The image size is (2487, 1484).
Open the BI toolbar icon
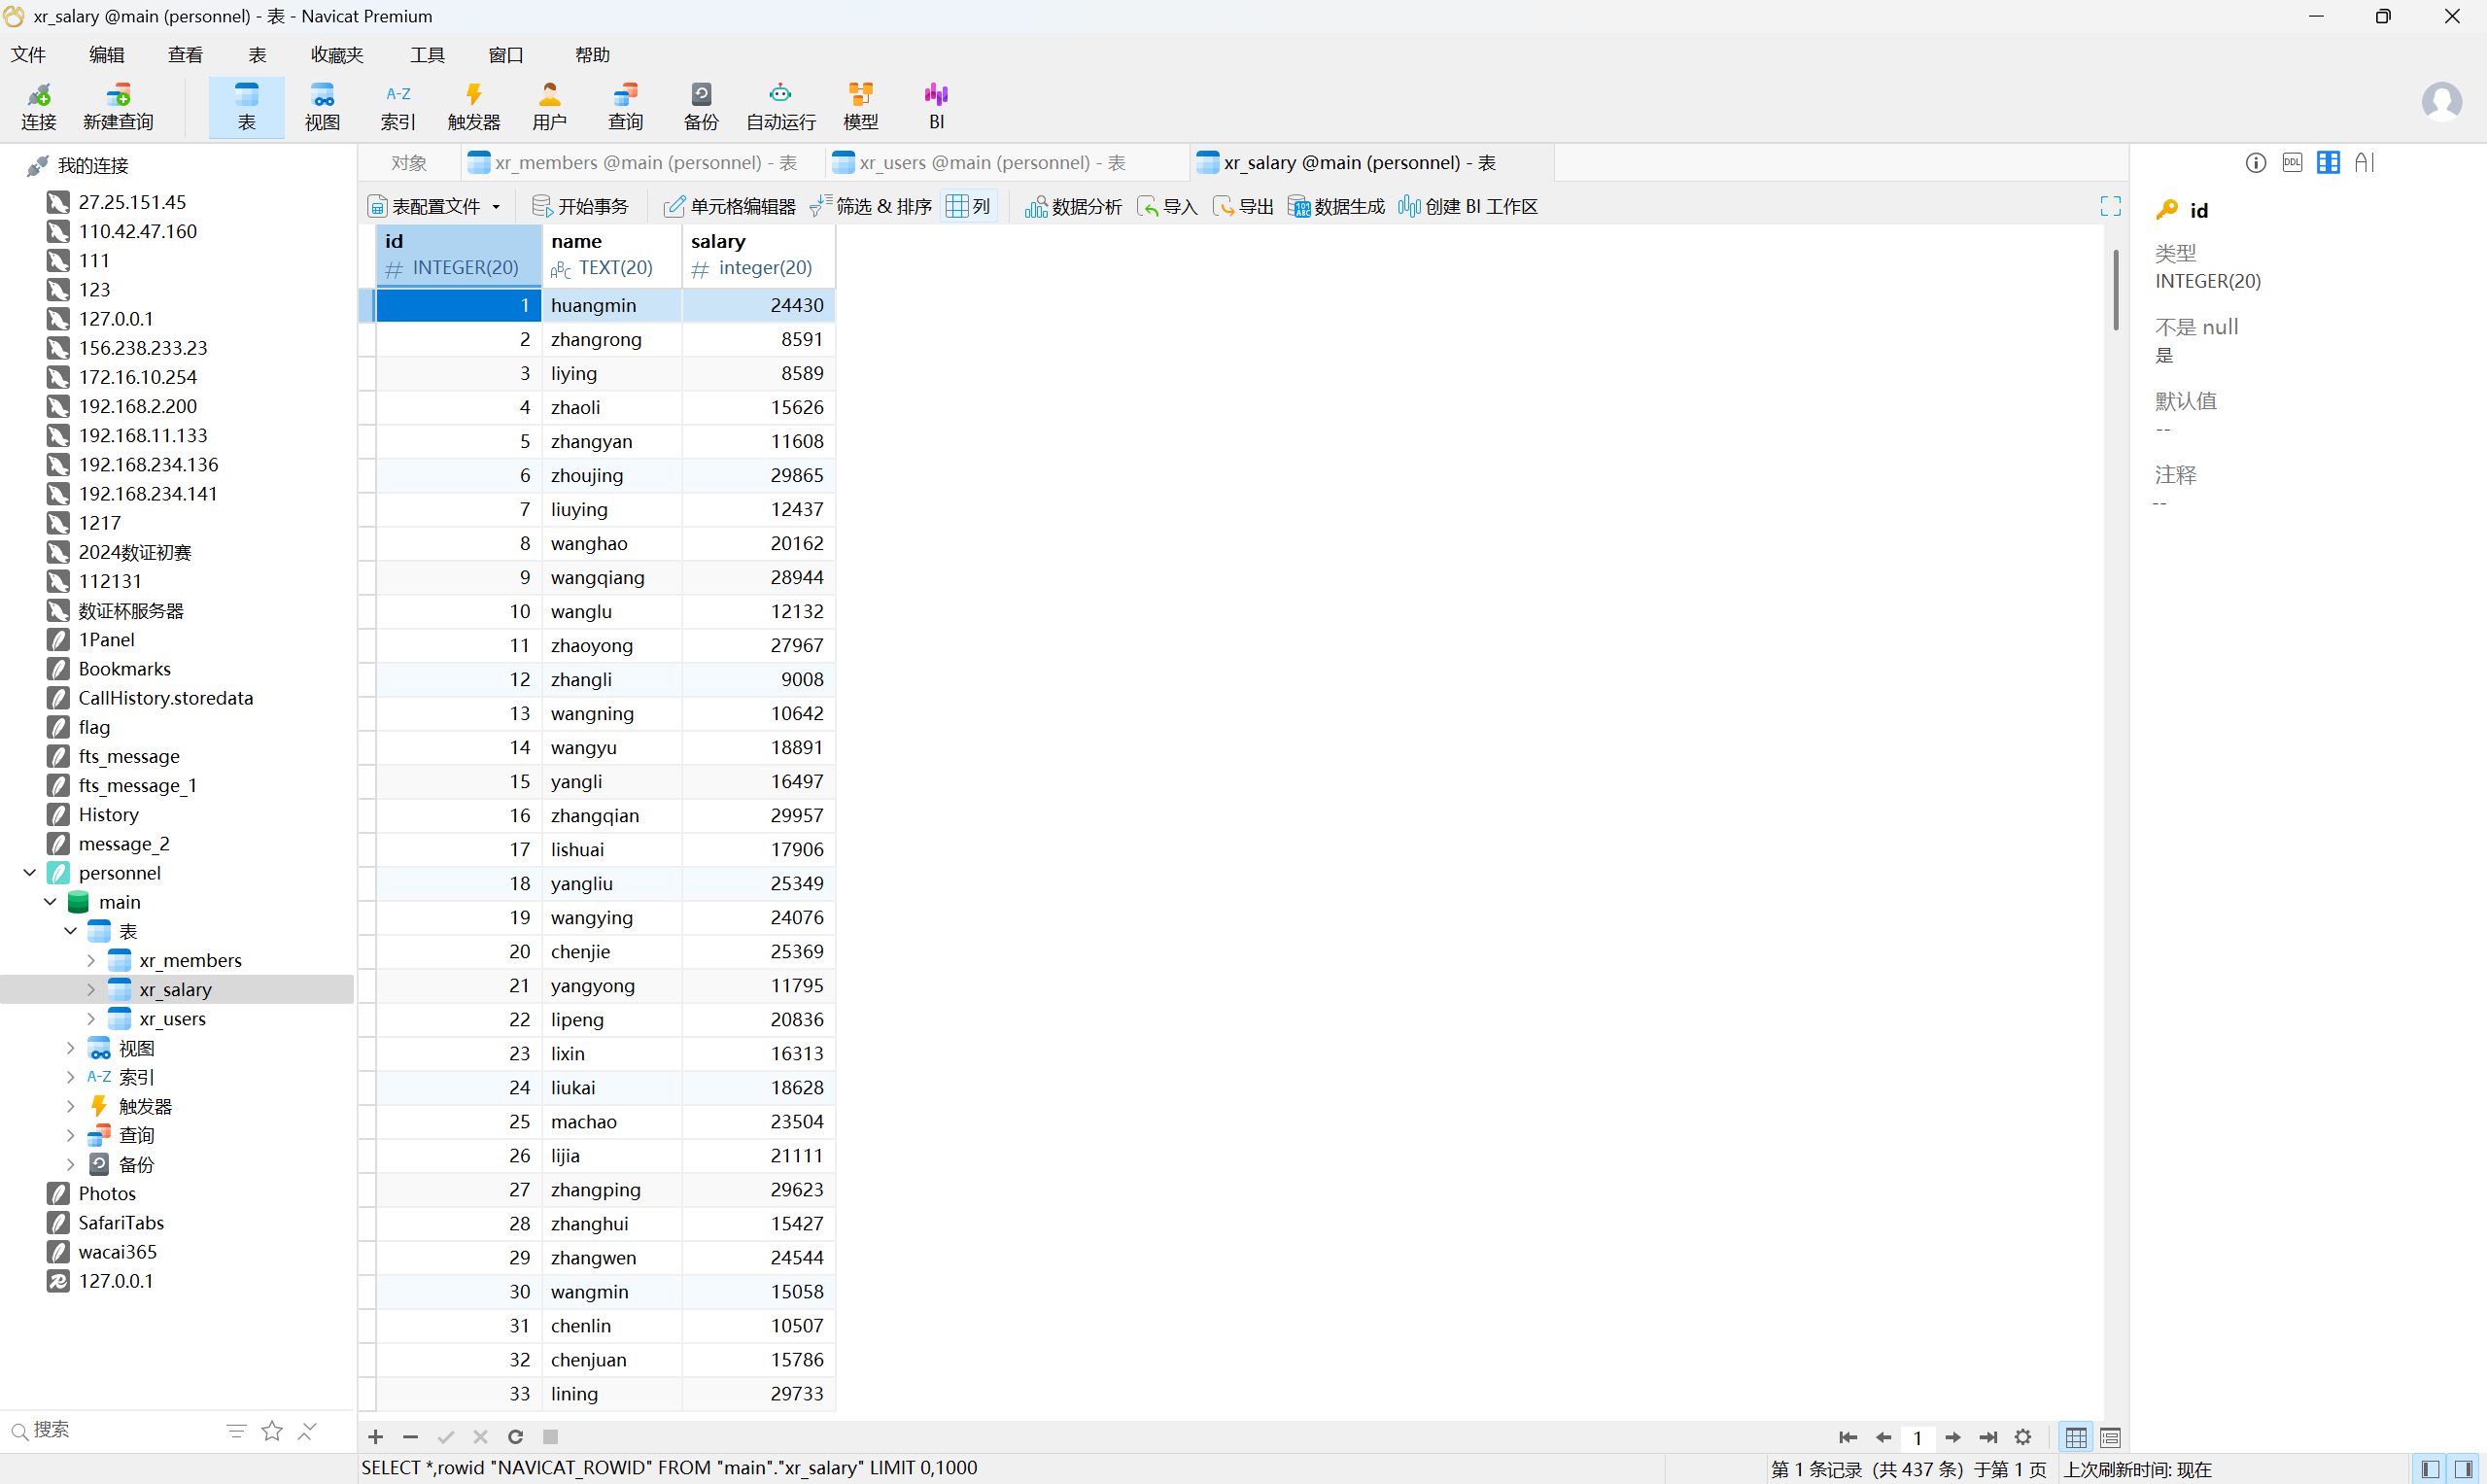[x=936, y=106]
